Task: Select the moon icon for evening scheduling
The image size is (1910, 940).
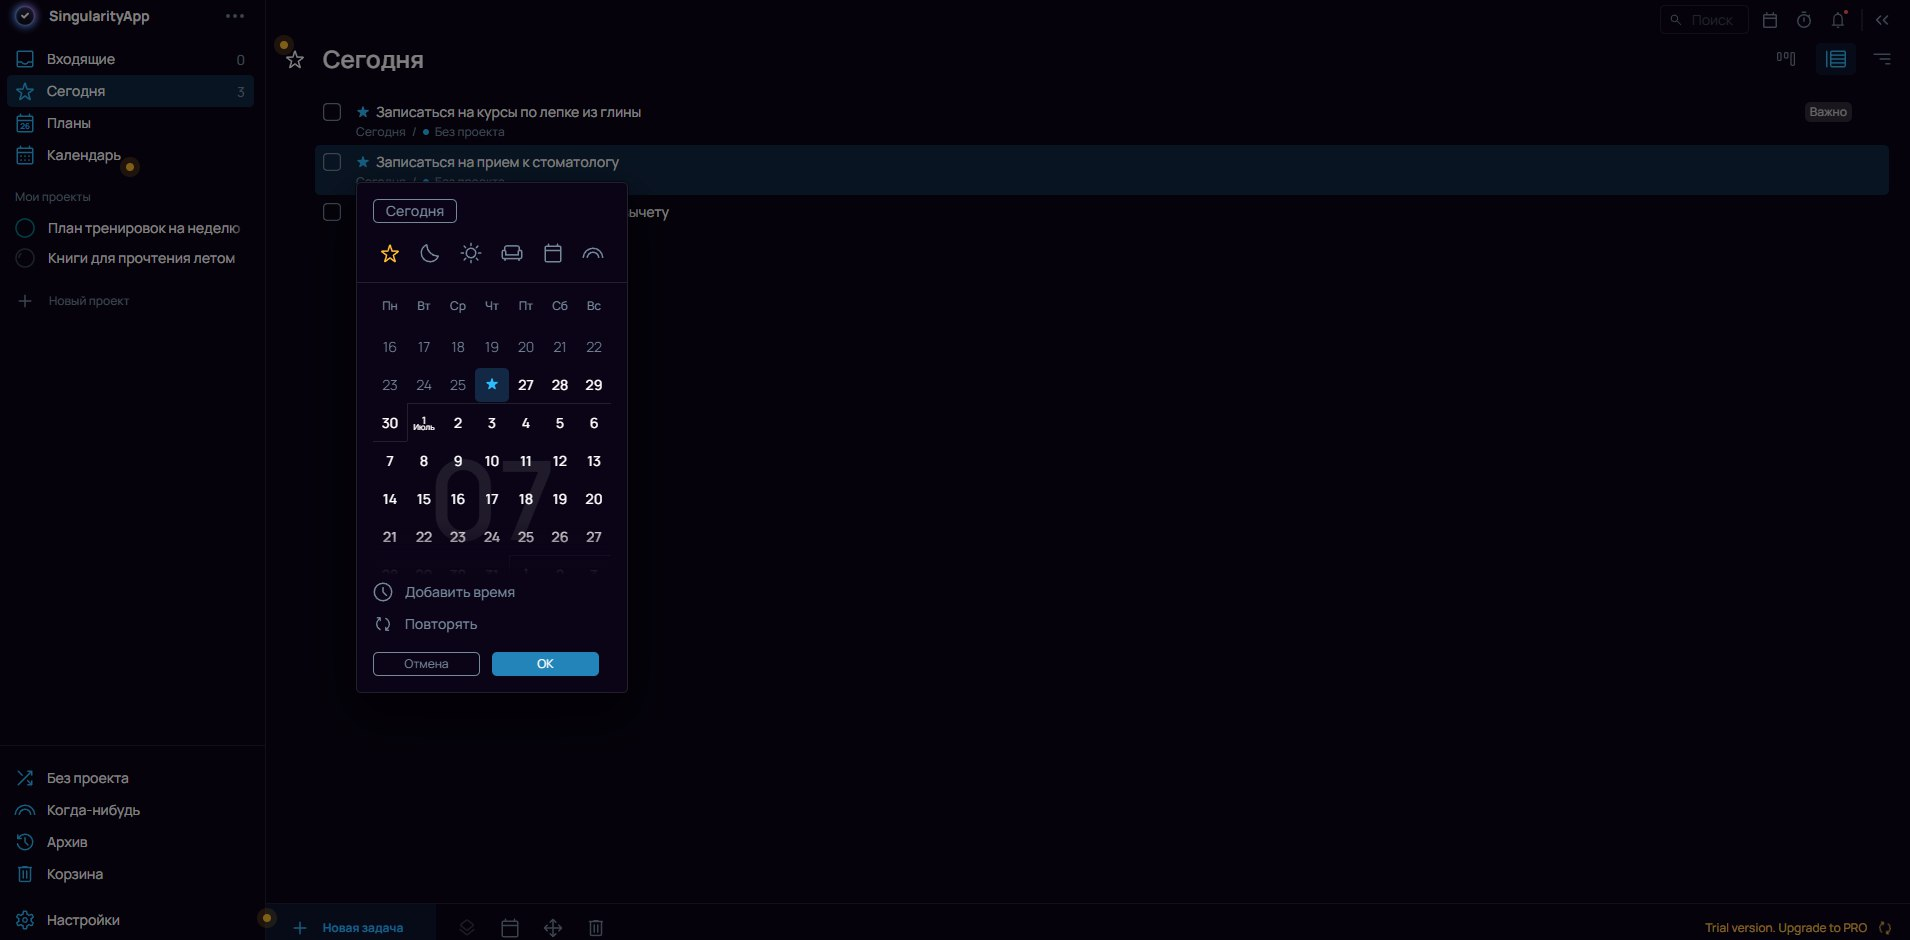Action: pyautogui.click(x=430, y=253)
